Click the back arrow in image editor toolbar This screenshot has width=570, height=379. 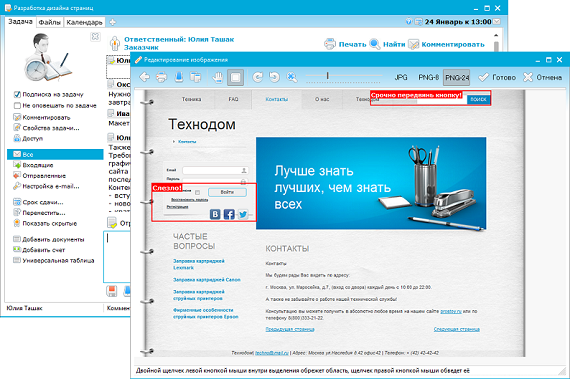pos(145,77)
